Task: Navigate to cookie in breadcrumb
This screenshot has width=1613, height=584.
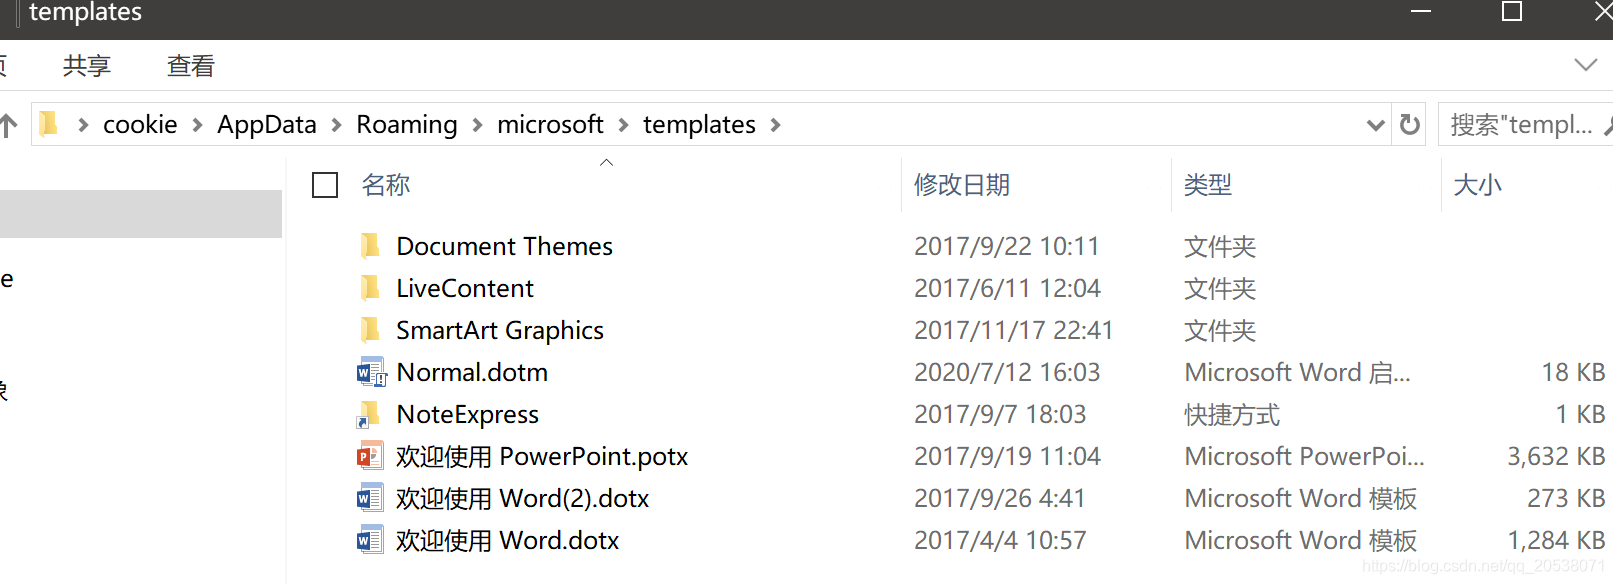Action: coord(140,124)
